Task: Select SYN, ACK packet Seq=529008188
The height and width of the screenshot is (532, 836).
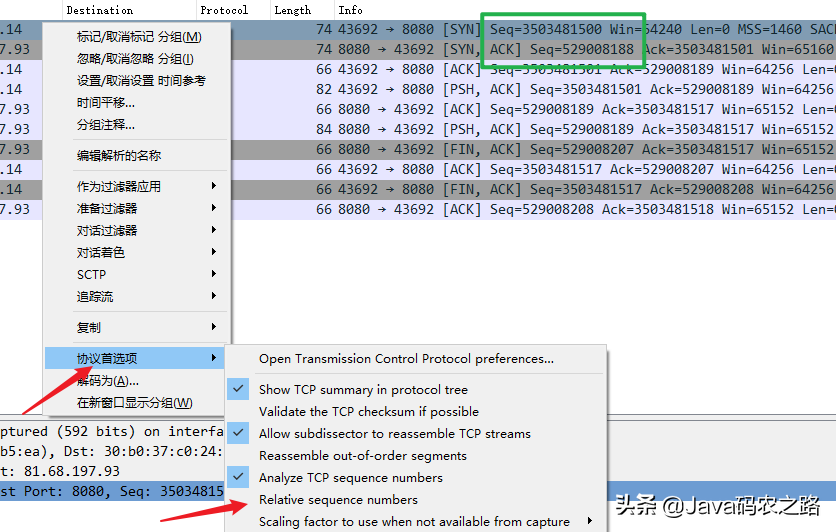Action: [533, 49]
